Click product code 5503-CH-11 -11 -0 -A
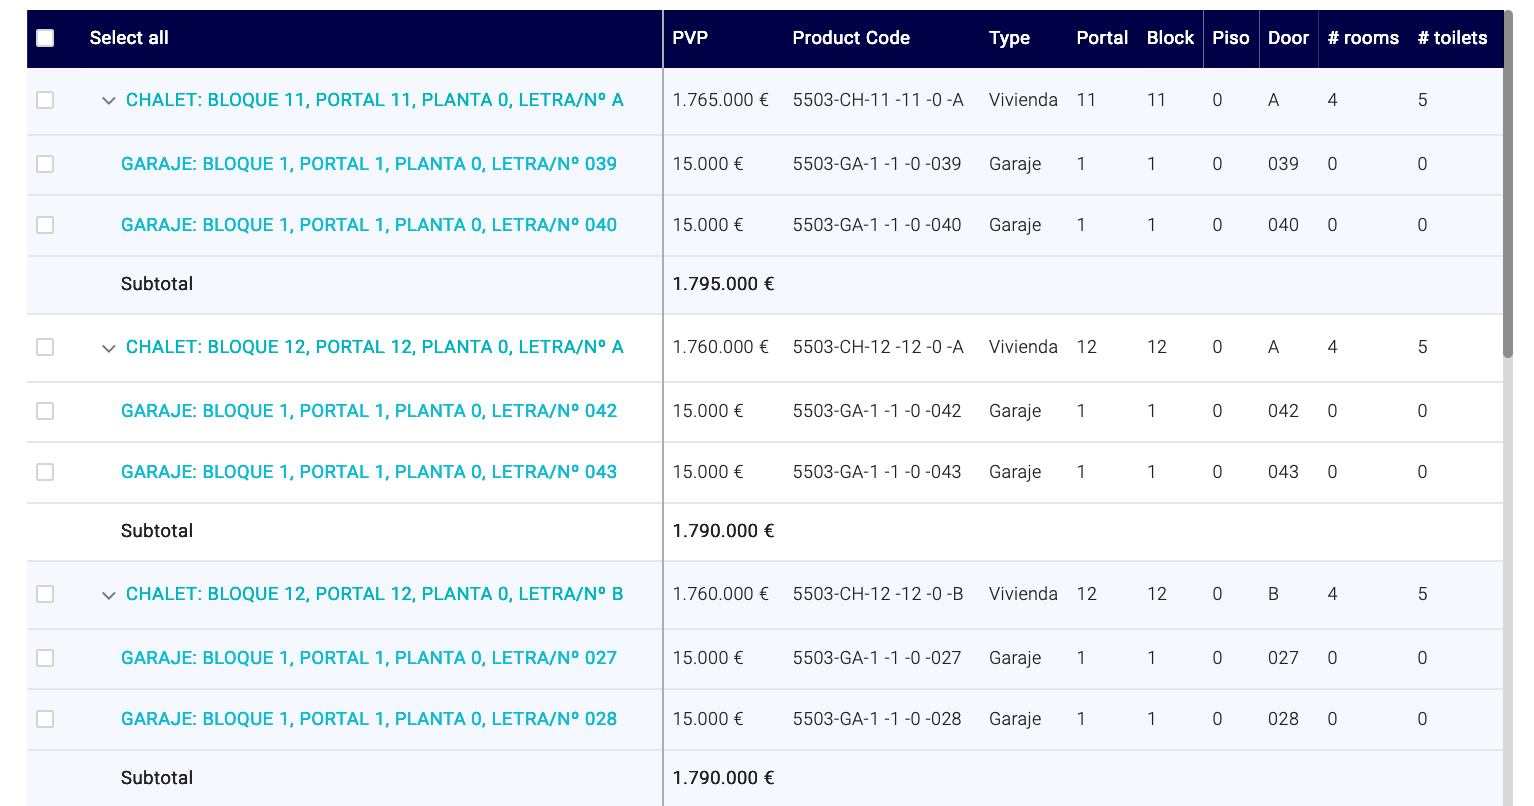This screenshot has width=1534, height=806. pyautogui.click(x=878, y=100)
